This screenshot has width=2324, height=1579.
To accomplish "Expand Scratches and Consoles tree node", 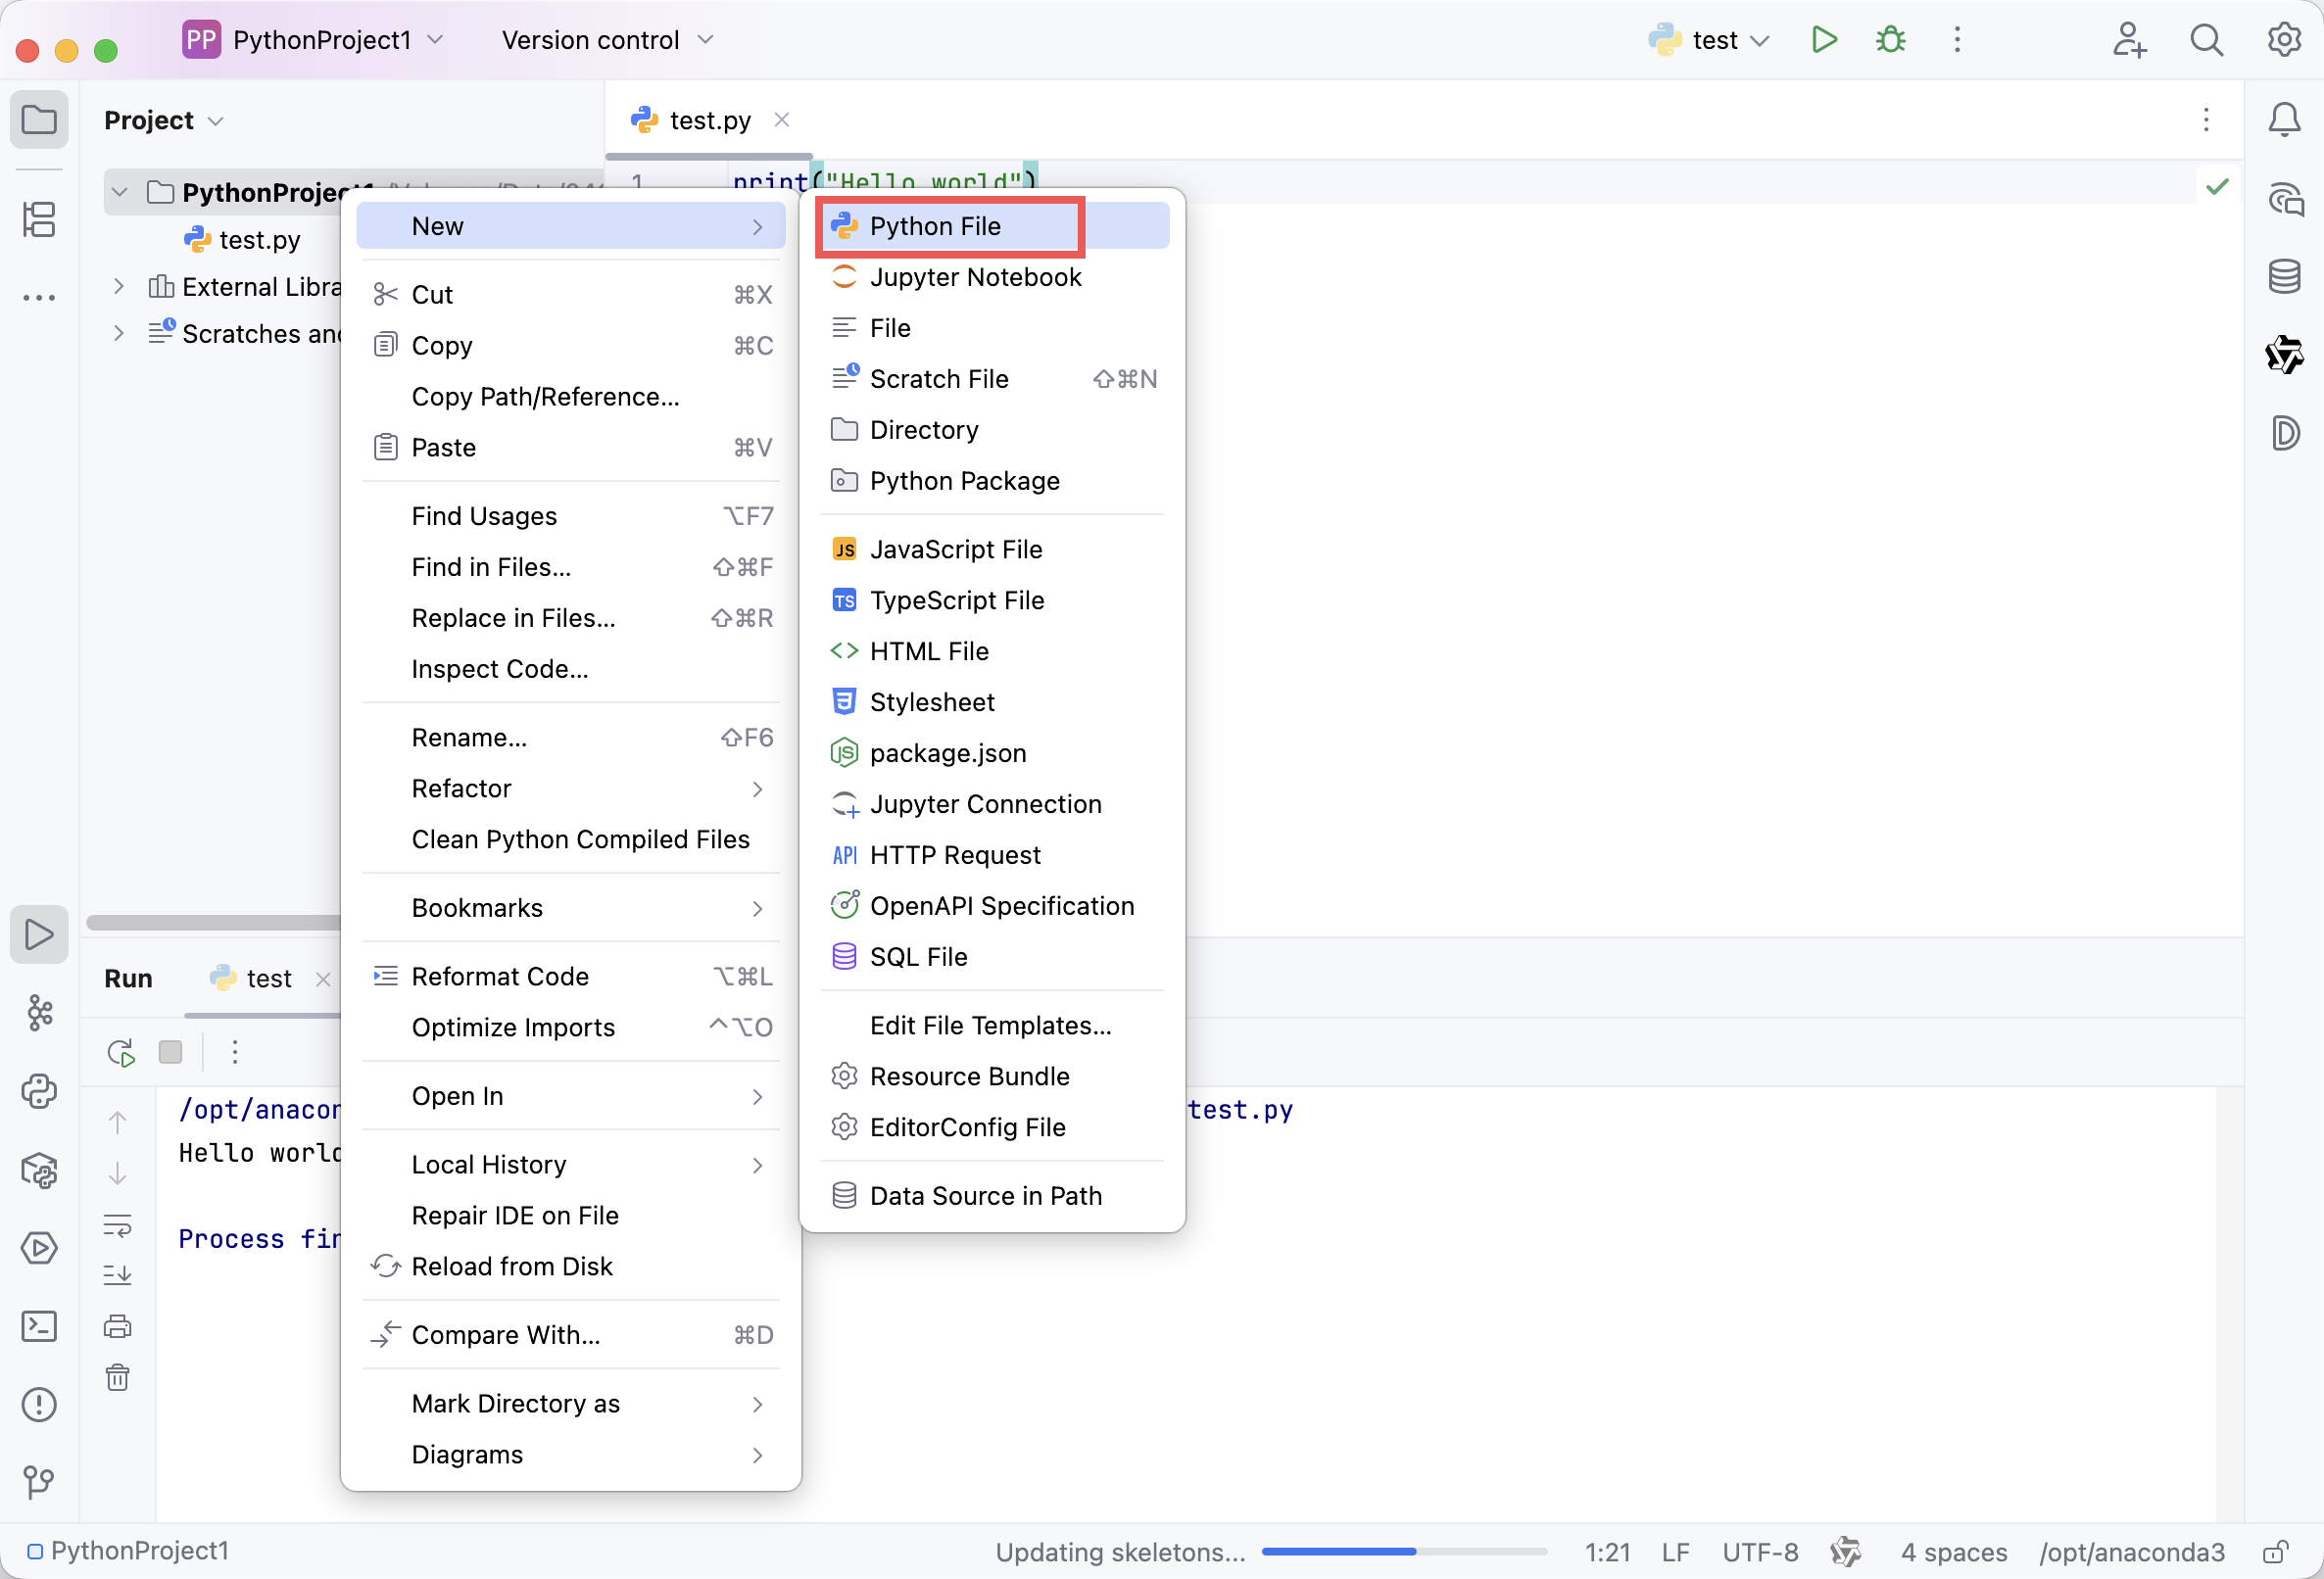I will point(119,333).
